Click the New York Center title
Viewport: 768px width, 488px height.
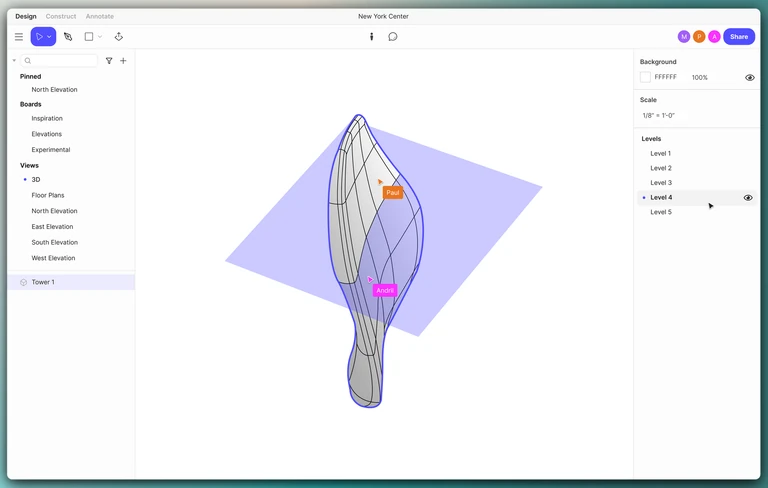(383, 16)
